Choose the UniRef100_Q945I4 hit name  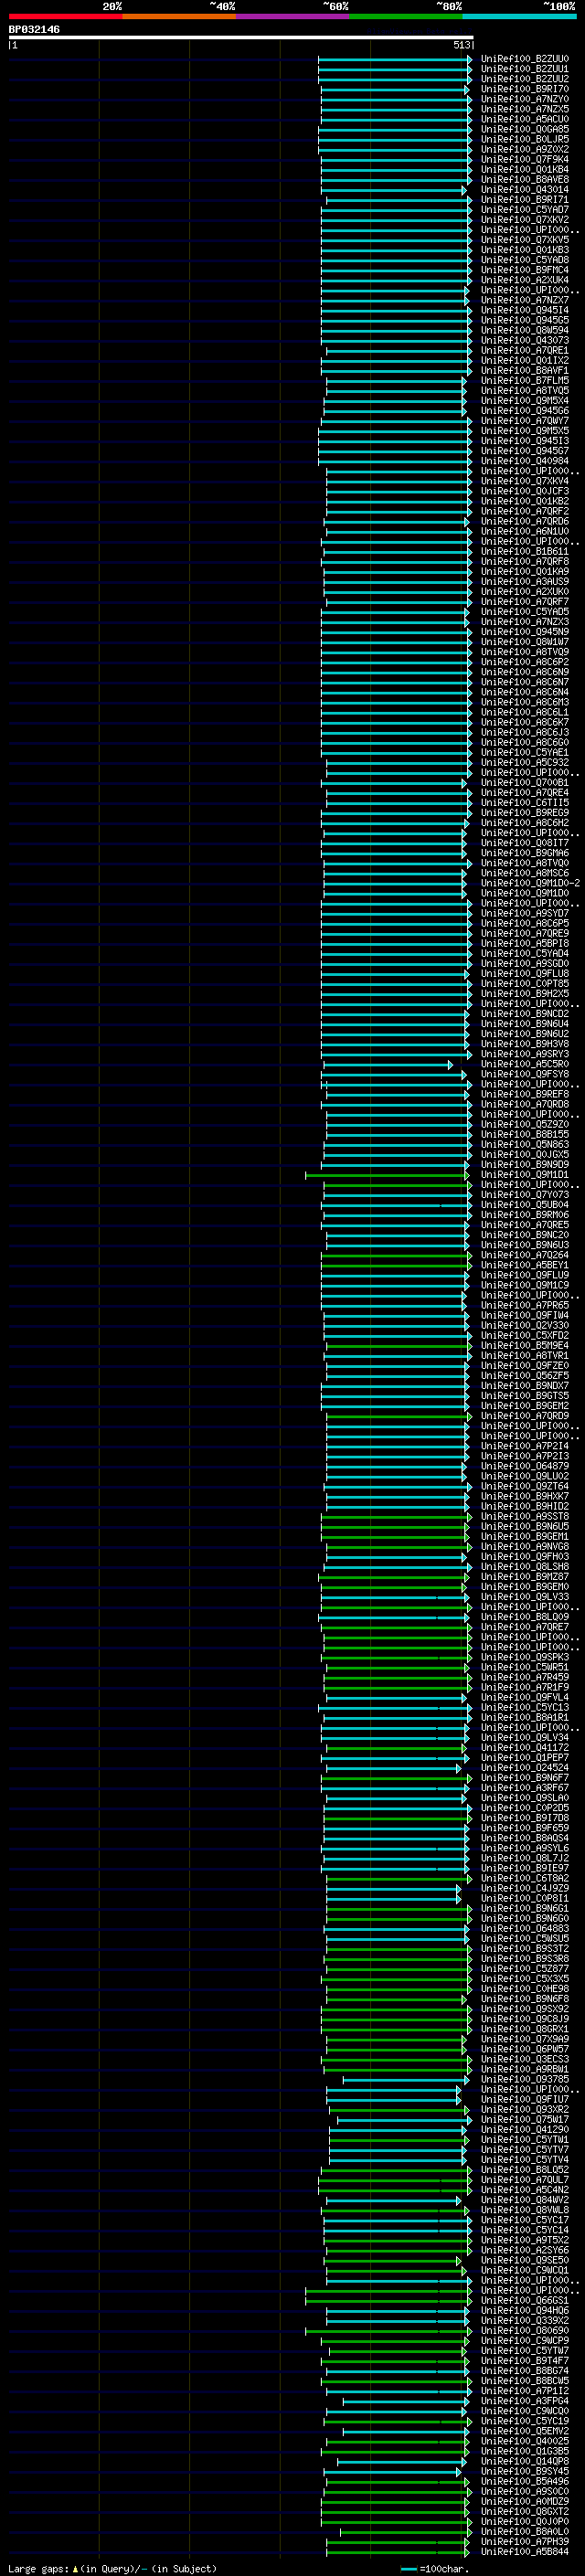[525, 310]
